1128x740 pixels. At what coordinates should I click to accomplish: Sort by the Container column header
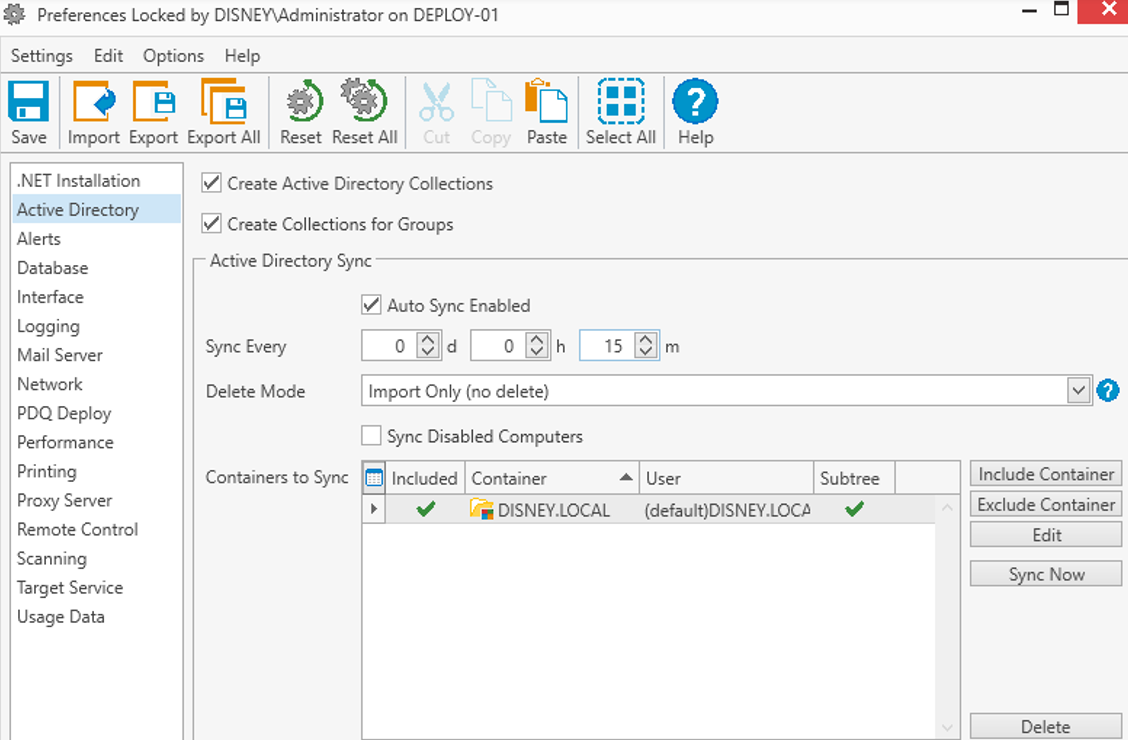coord(552,478)
